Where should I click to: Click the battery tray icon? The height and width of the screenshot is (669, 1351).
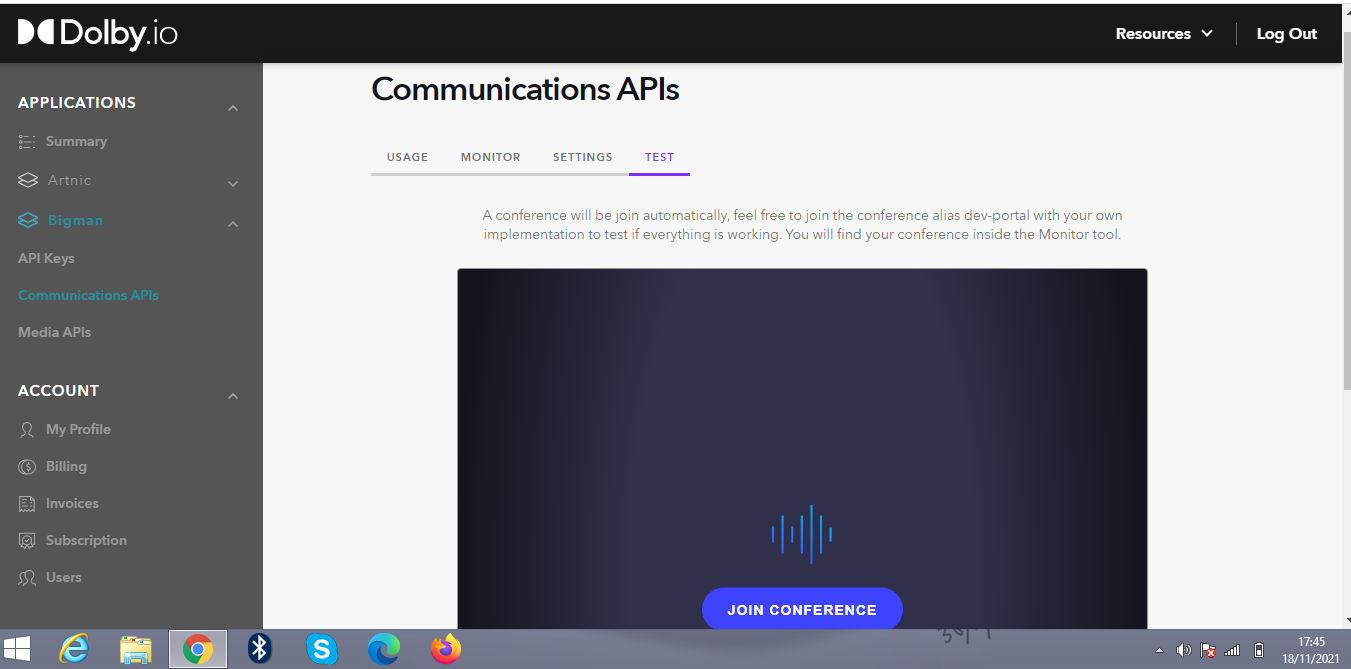pos(1259,650)
